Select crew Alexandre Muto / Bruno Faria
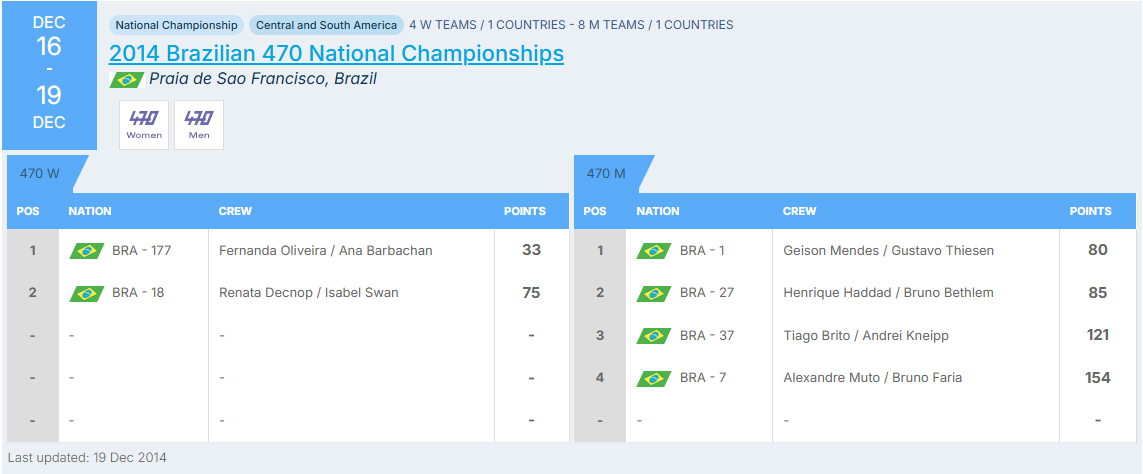 (x=873, y=378)
